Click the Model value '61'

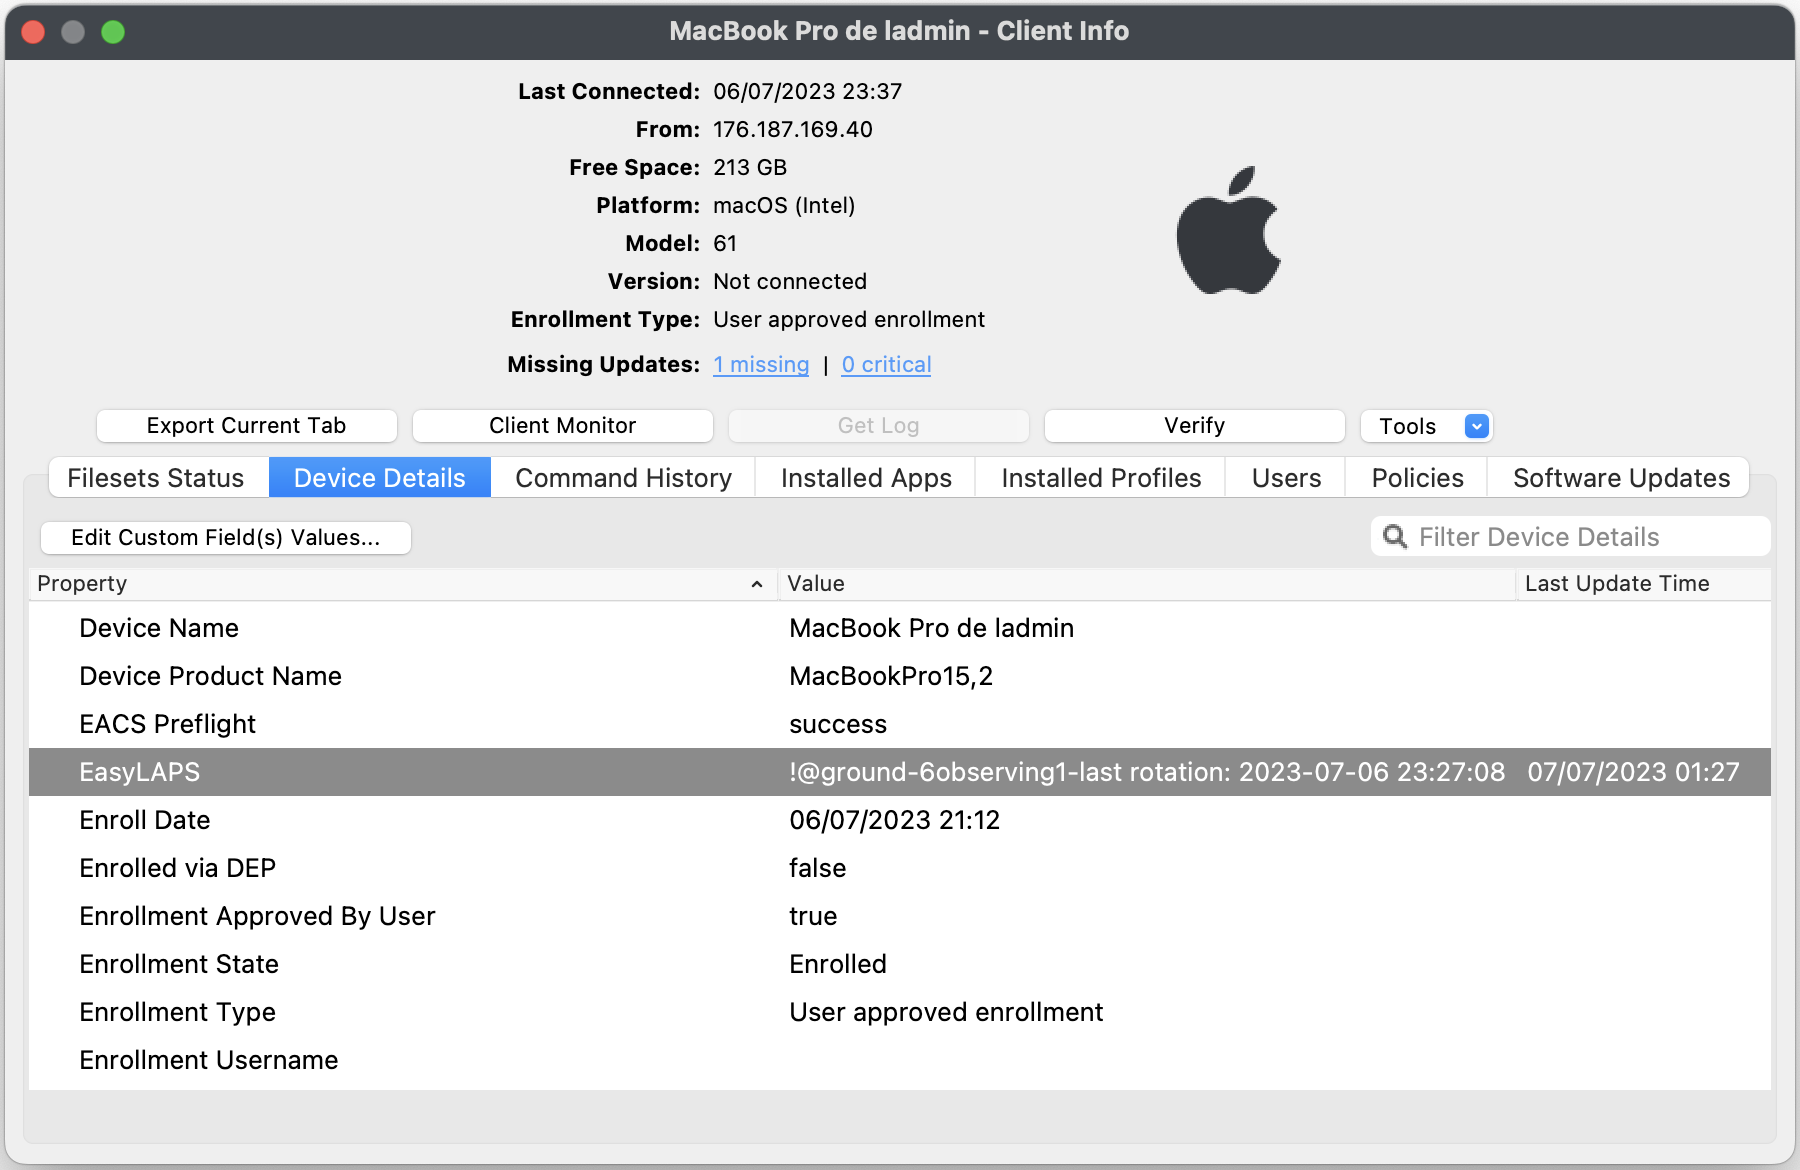pyautogui.click(x=725, y=244)
